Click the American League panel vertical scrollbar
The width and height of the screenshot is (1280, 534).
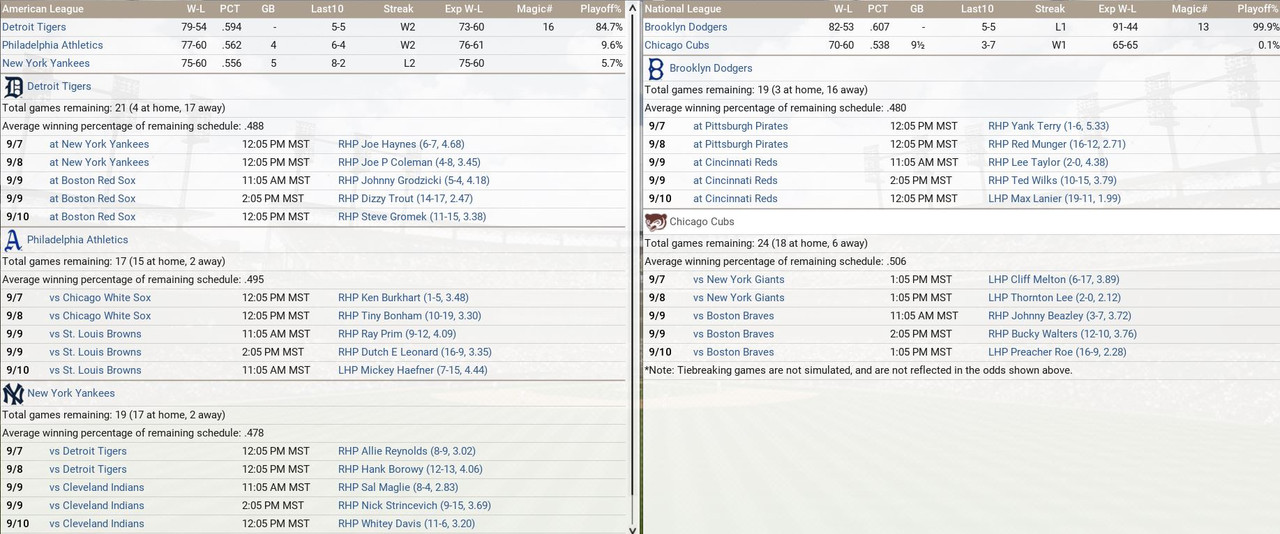[631, 265]
